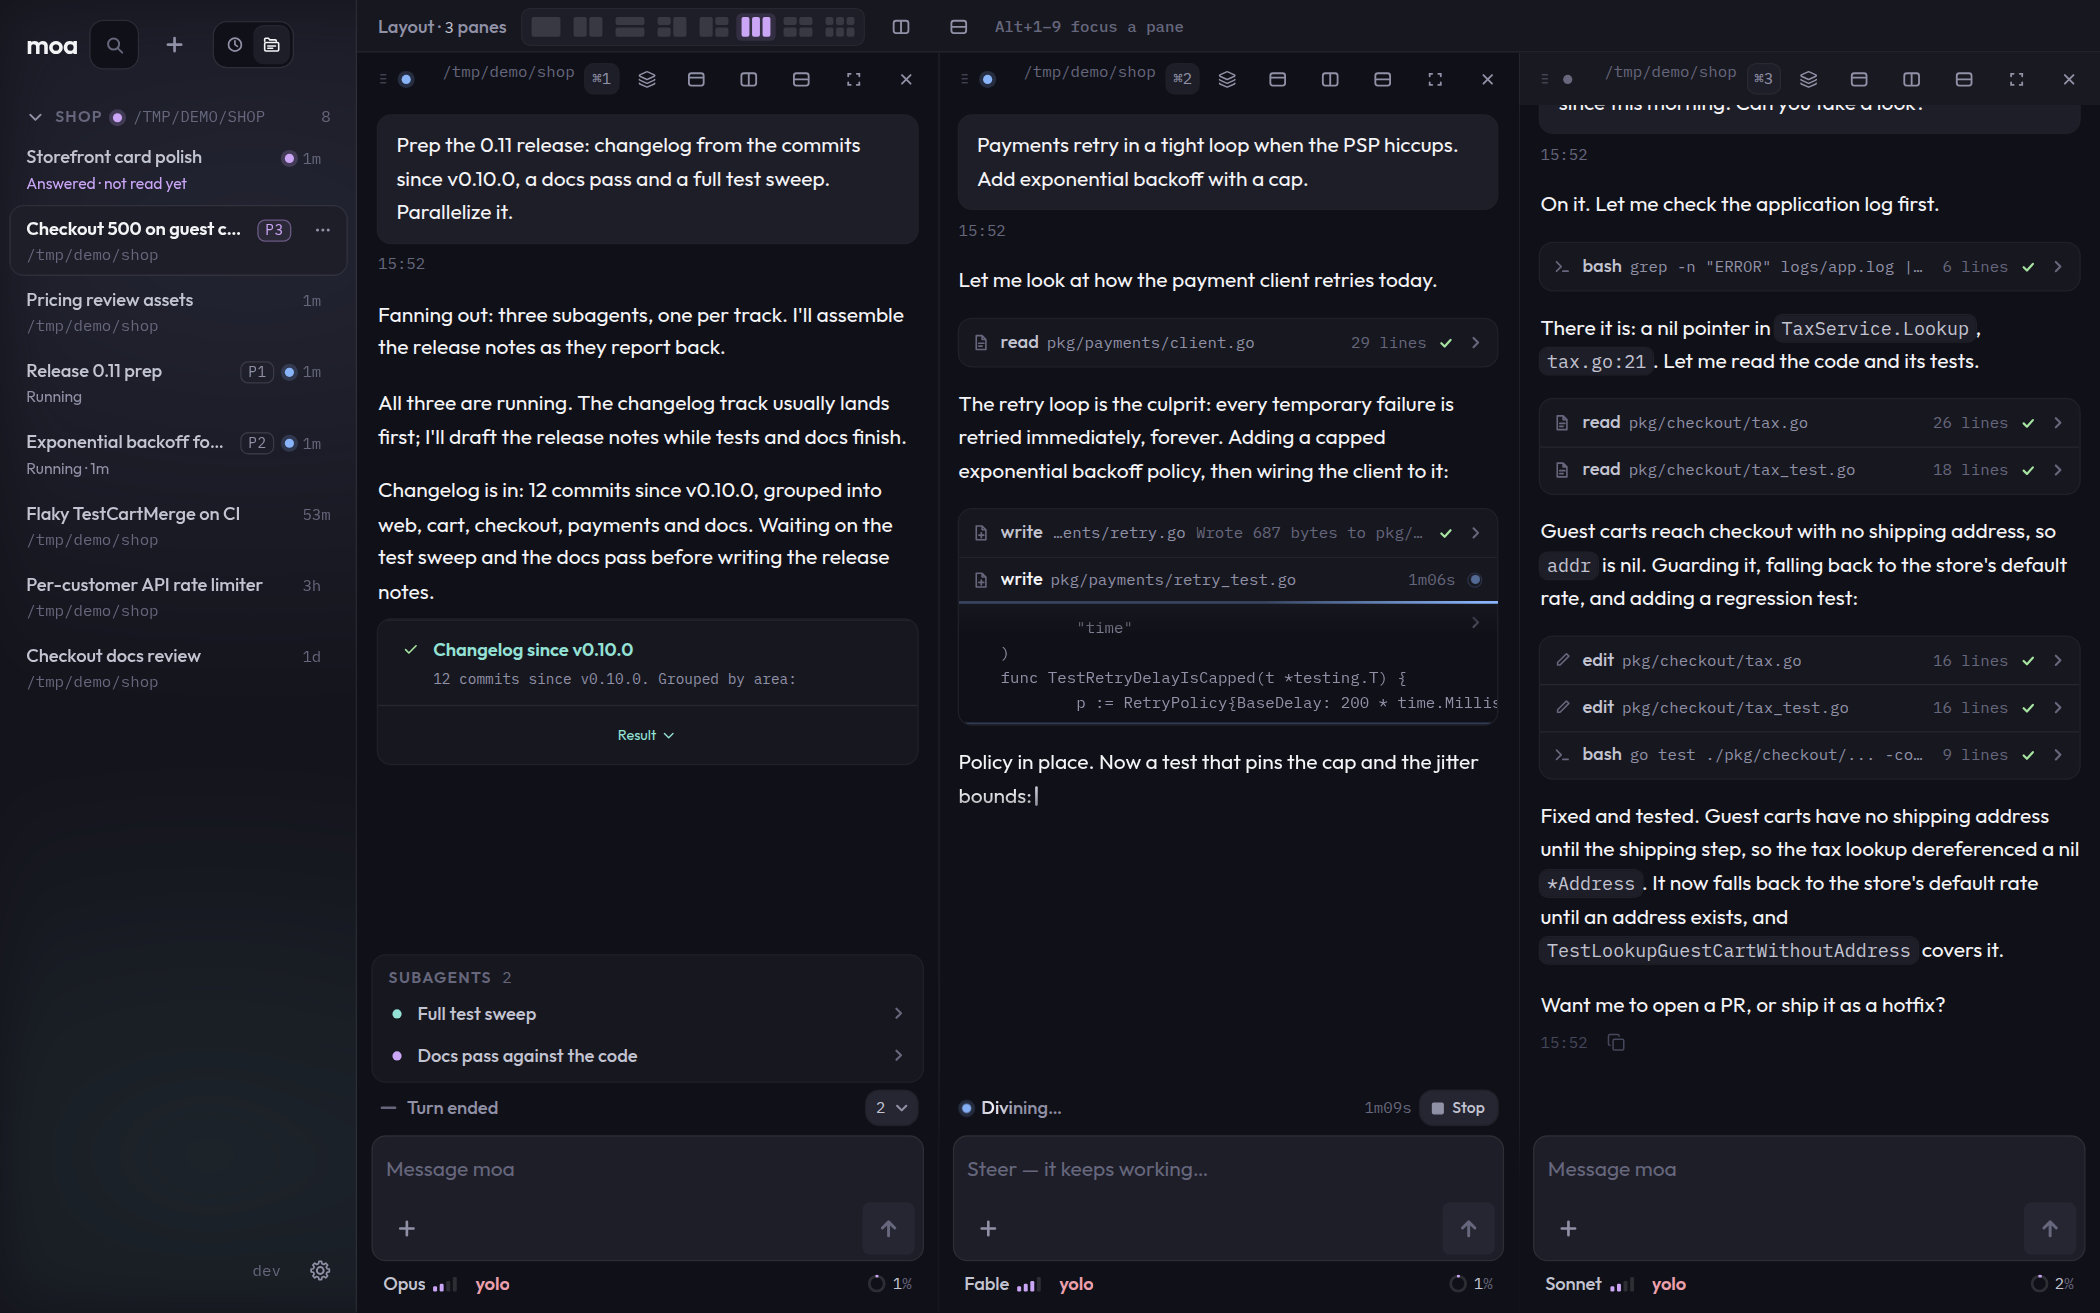Collapse the SHOP project group
Image resolution: width=2100 pixels, height=1313 pixels.
click(35, 117)
